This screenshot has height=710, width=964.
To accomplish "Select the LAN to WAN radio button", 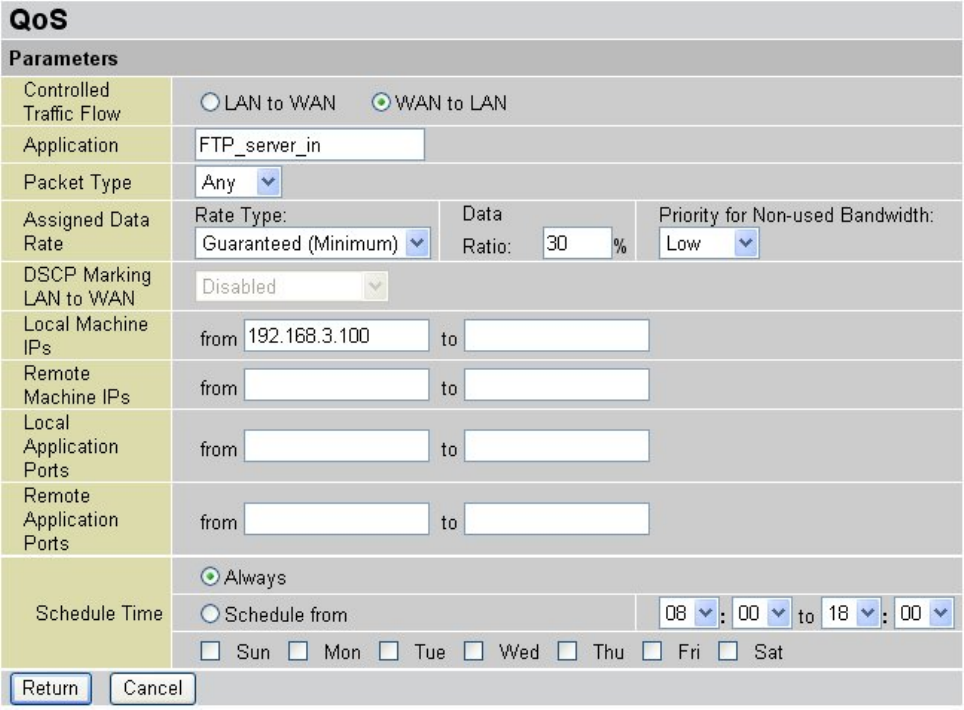I will [x=210, y=102].
